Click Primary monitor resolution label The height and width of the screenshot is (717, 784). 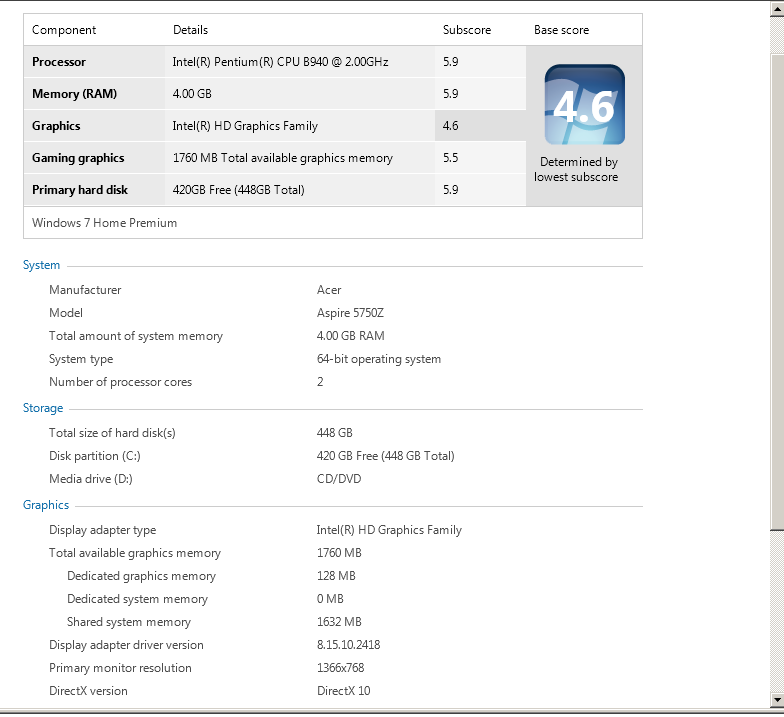click(x=120, y=668)
